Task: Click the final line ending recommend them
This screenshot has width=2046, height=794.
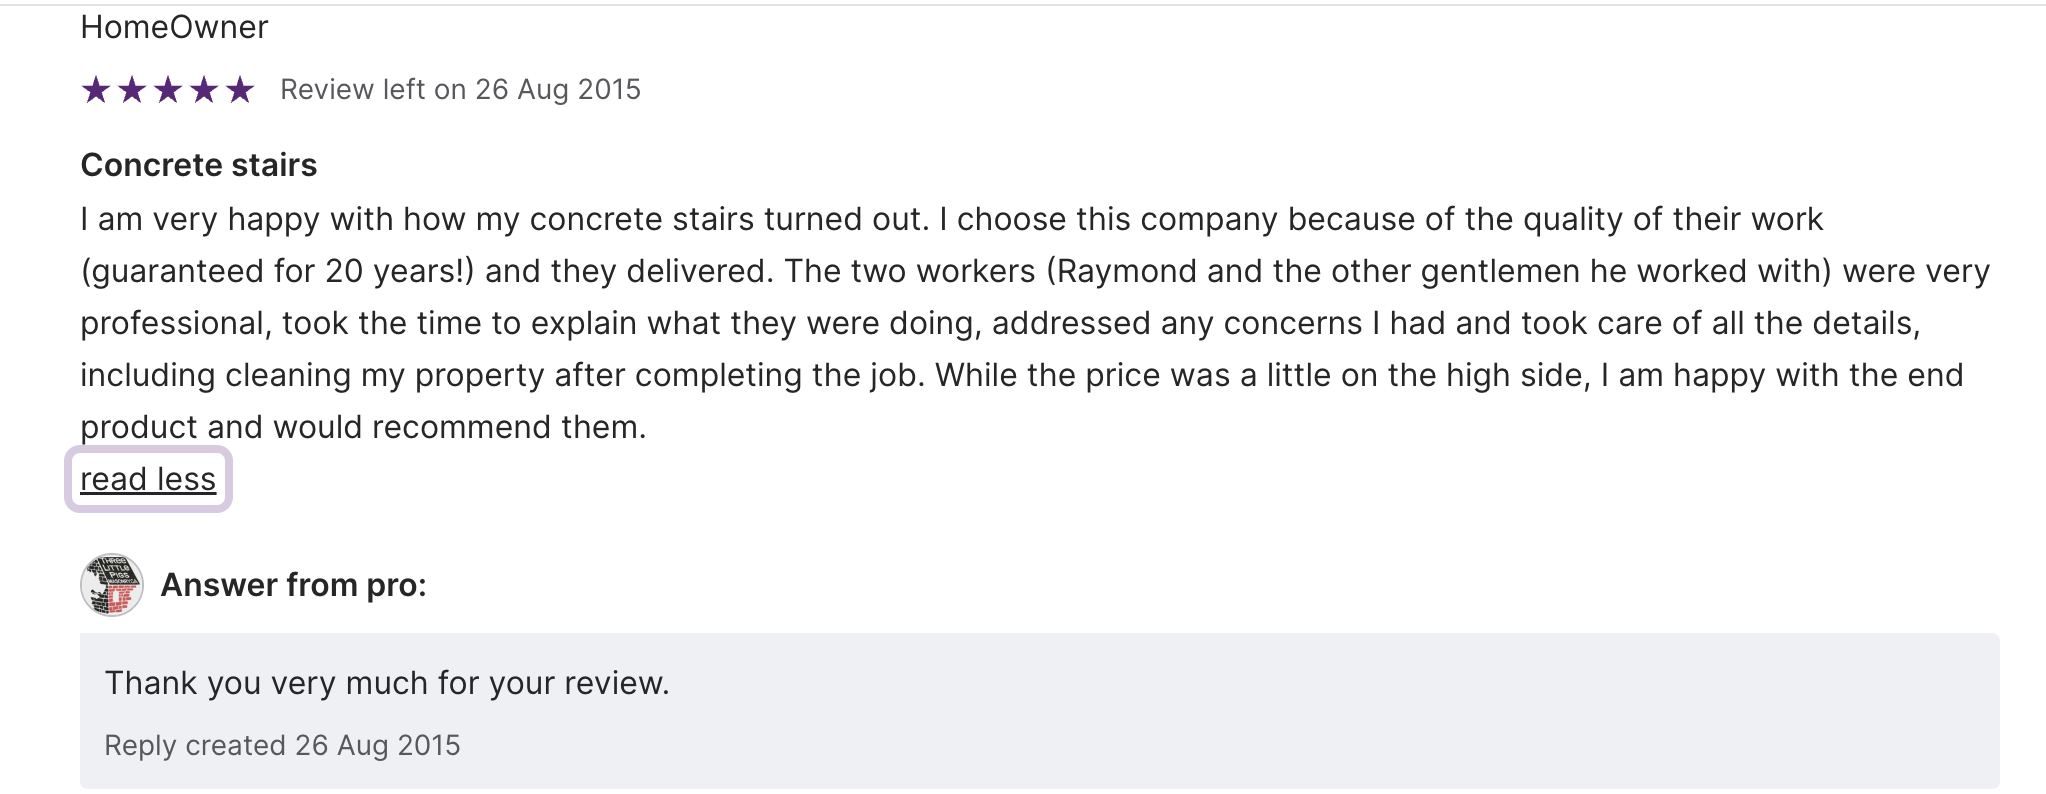Action: tap(363, 427)
